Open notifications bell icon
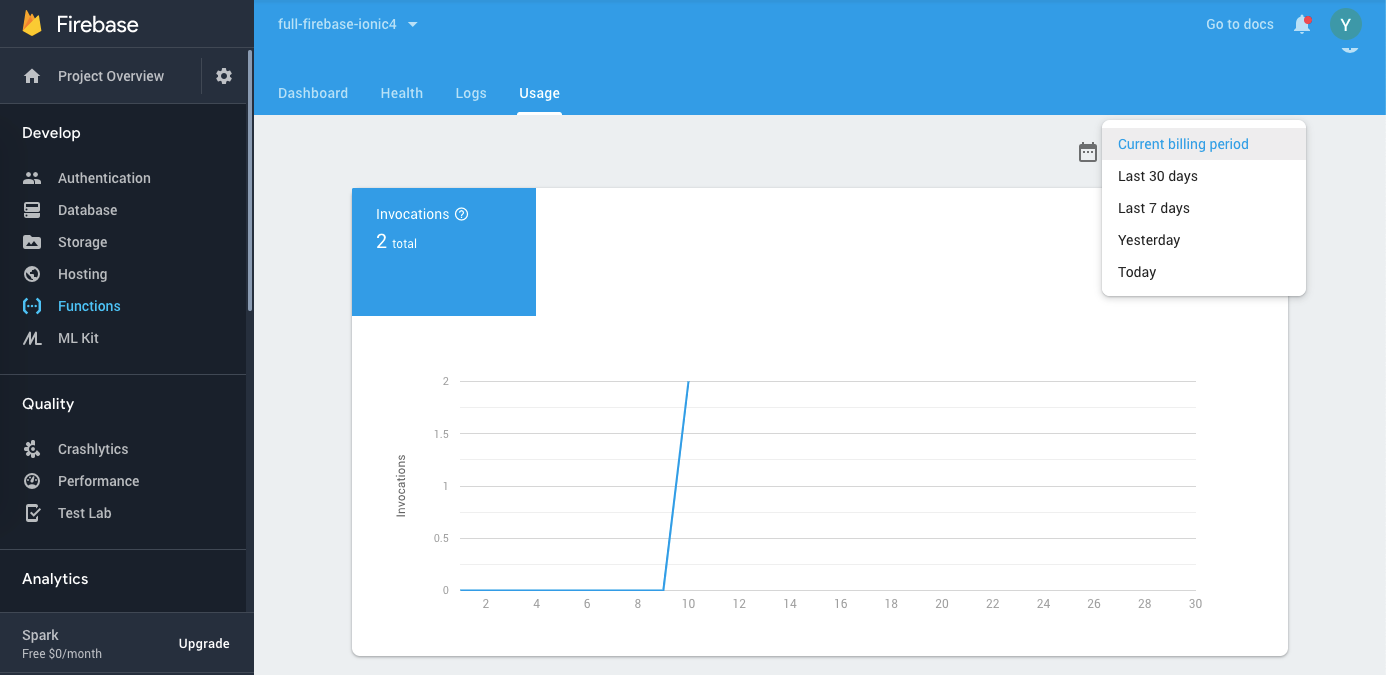Viewport: 1386px width, 675px height. click(x=1302, y=24)
